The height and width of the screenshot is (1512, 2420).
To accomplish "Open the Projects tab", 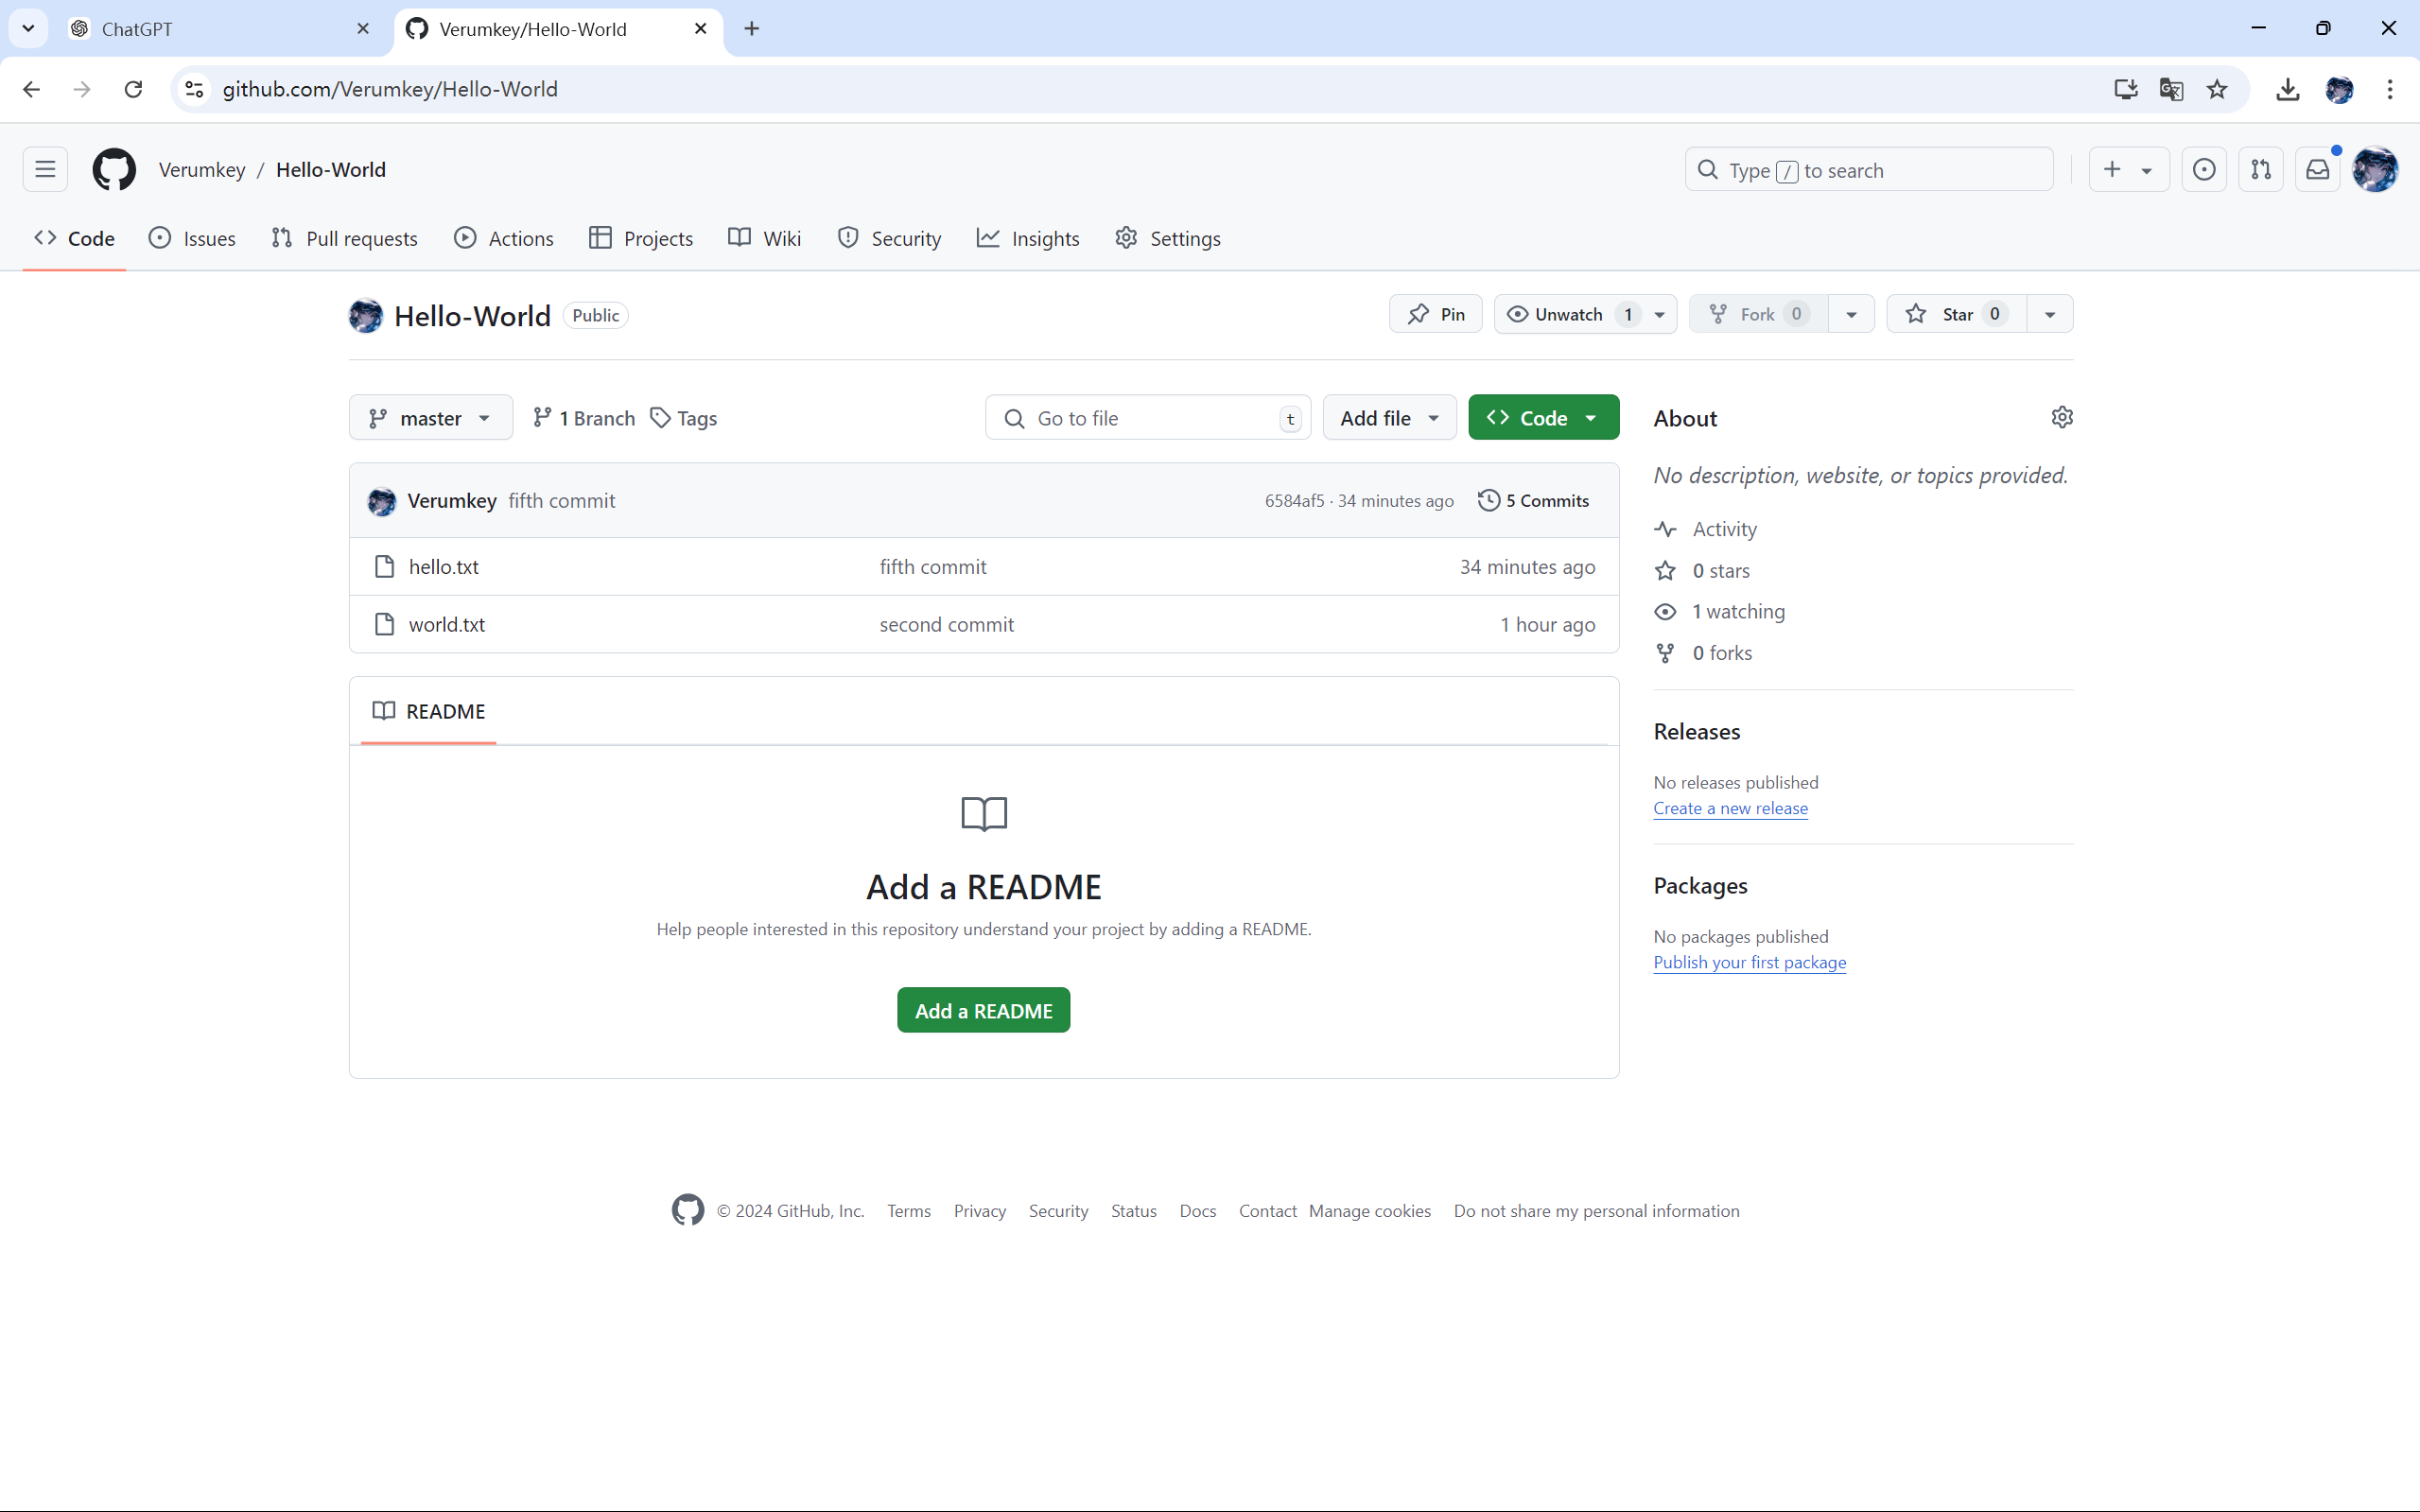I will coord(641,239).
